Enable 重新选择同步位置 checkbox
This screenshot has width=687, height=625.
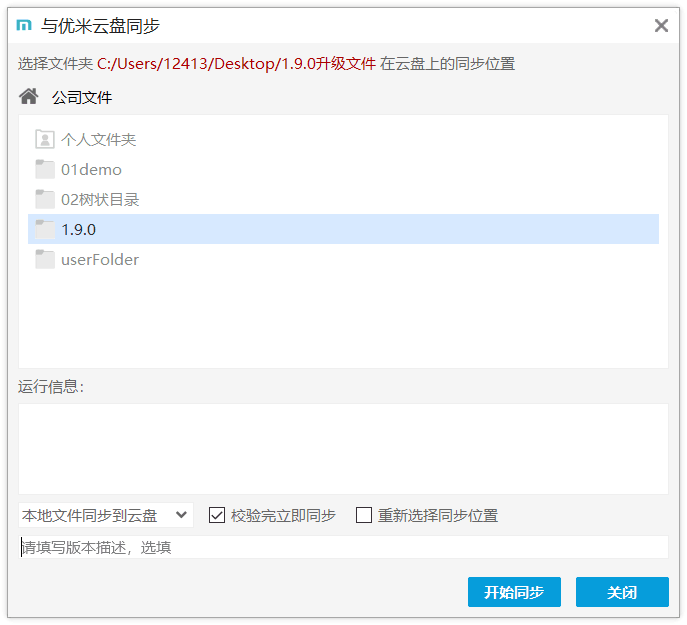coord(364,515)
